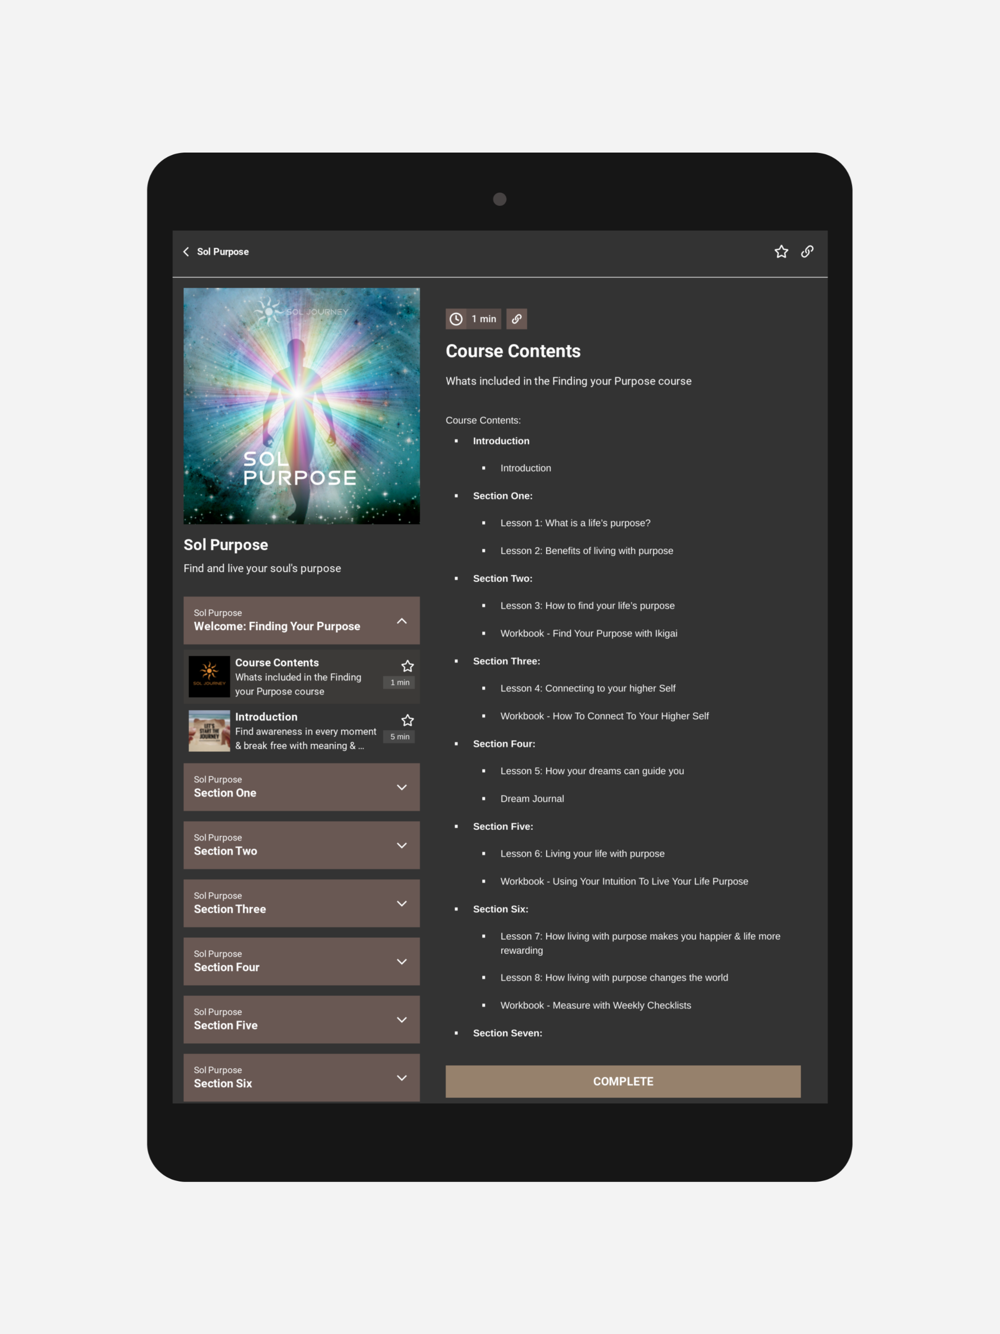The image size is (1000, 1334).
Task: Click 'Lesson 4: Connecting to your higher Self'
Action: click(588, 688)
